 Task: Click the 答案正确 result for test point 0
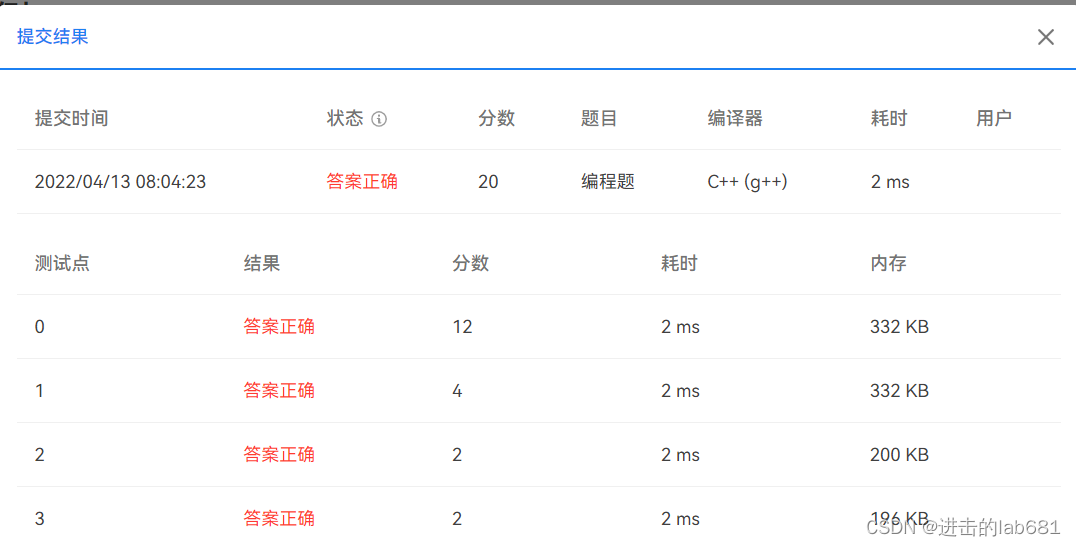(x=279, y=327)
